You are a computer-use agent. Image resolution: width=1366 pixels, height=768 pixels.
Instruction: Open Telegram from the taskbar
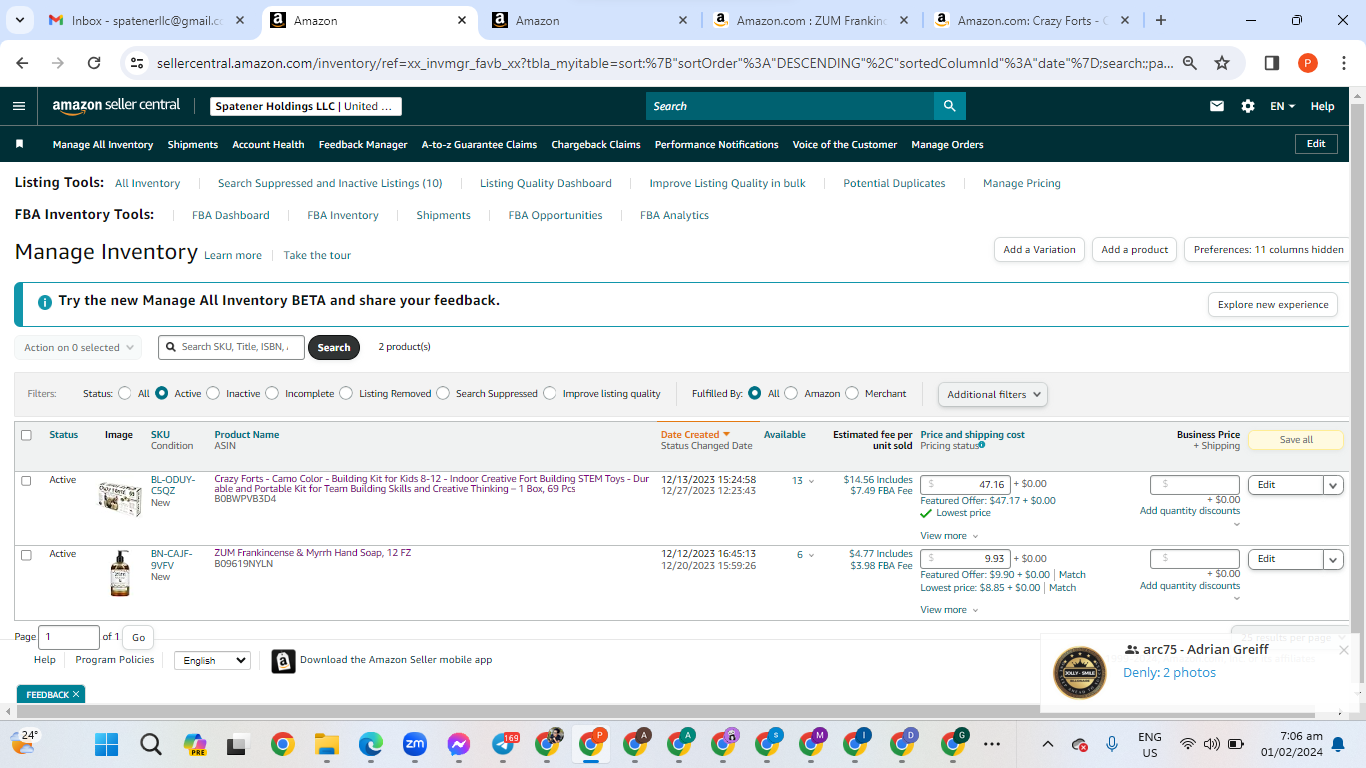pyautogui.click(x=503, y=744)
